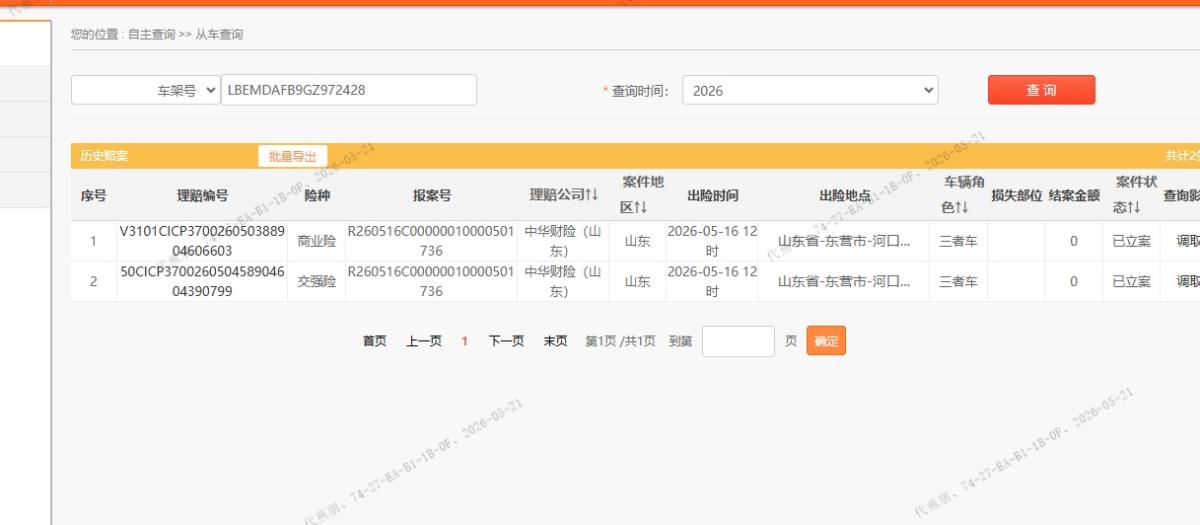
Task: Select claim number V3101CICP370026050388904606603
Action: (x=203, y=241)
